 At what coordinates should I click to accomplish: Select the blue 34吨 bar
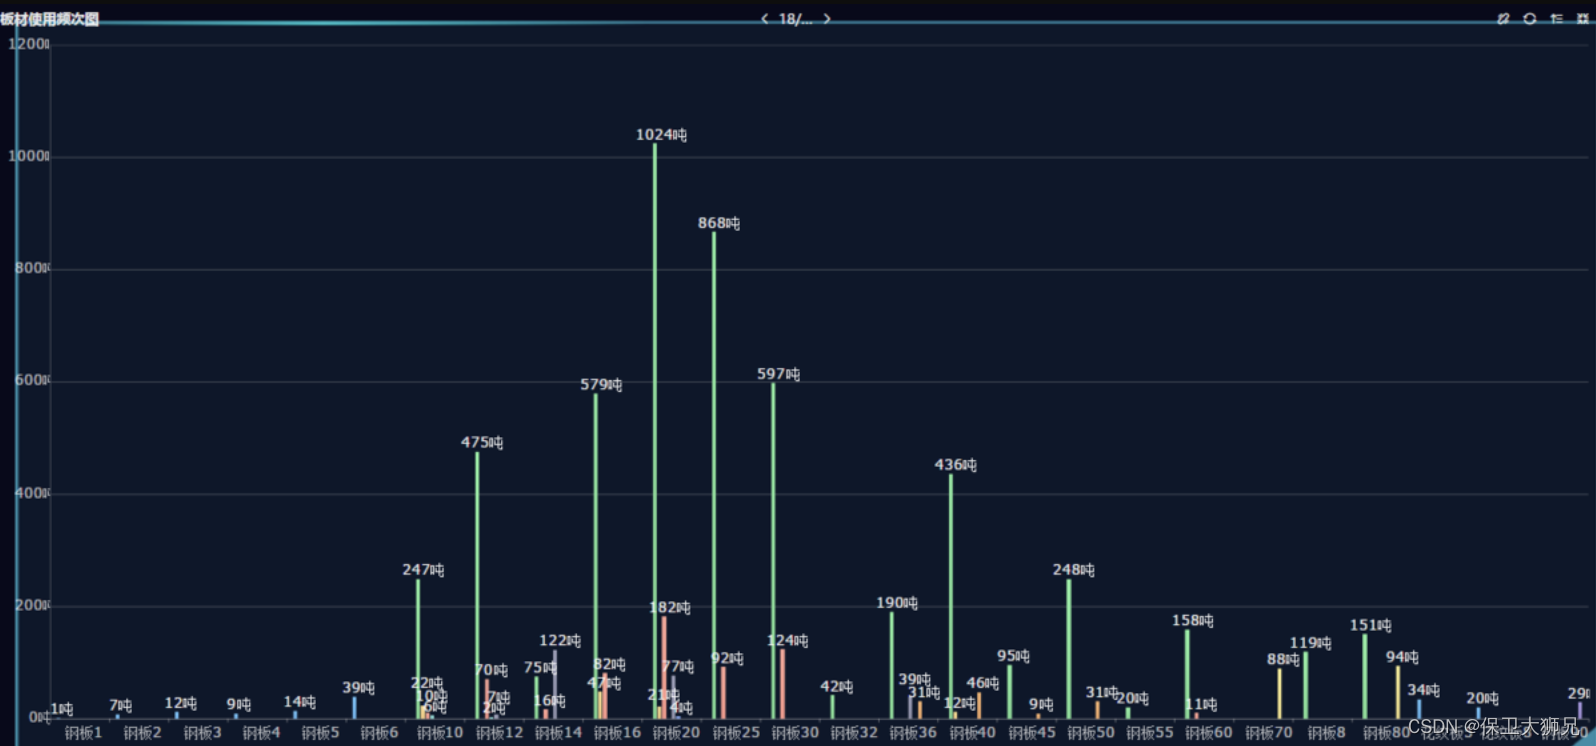point(1419,709)
